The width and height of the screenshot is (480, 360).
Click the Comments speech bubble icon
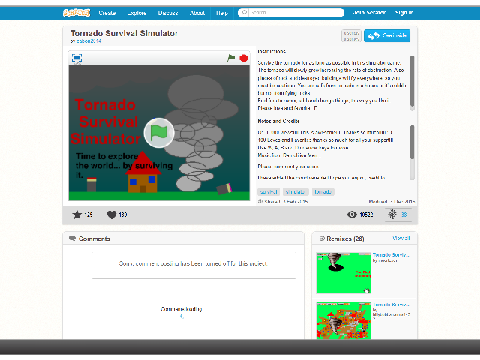click(x=72, y=238)
